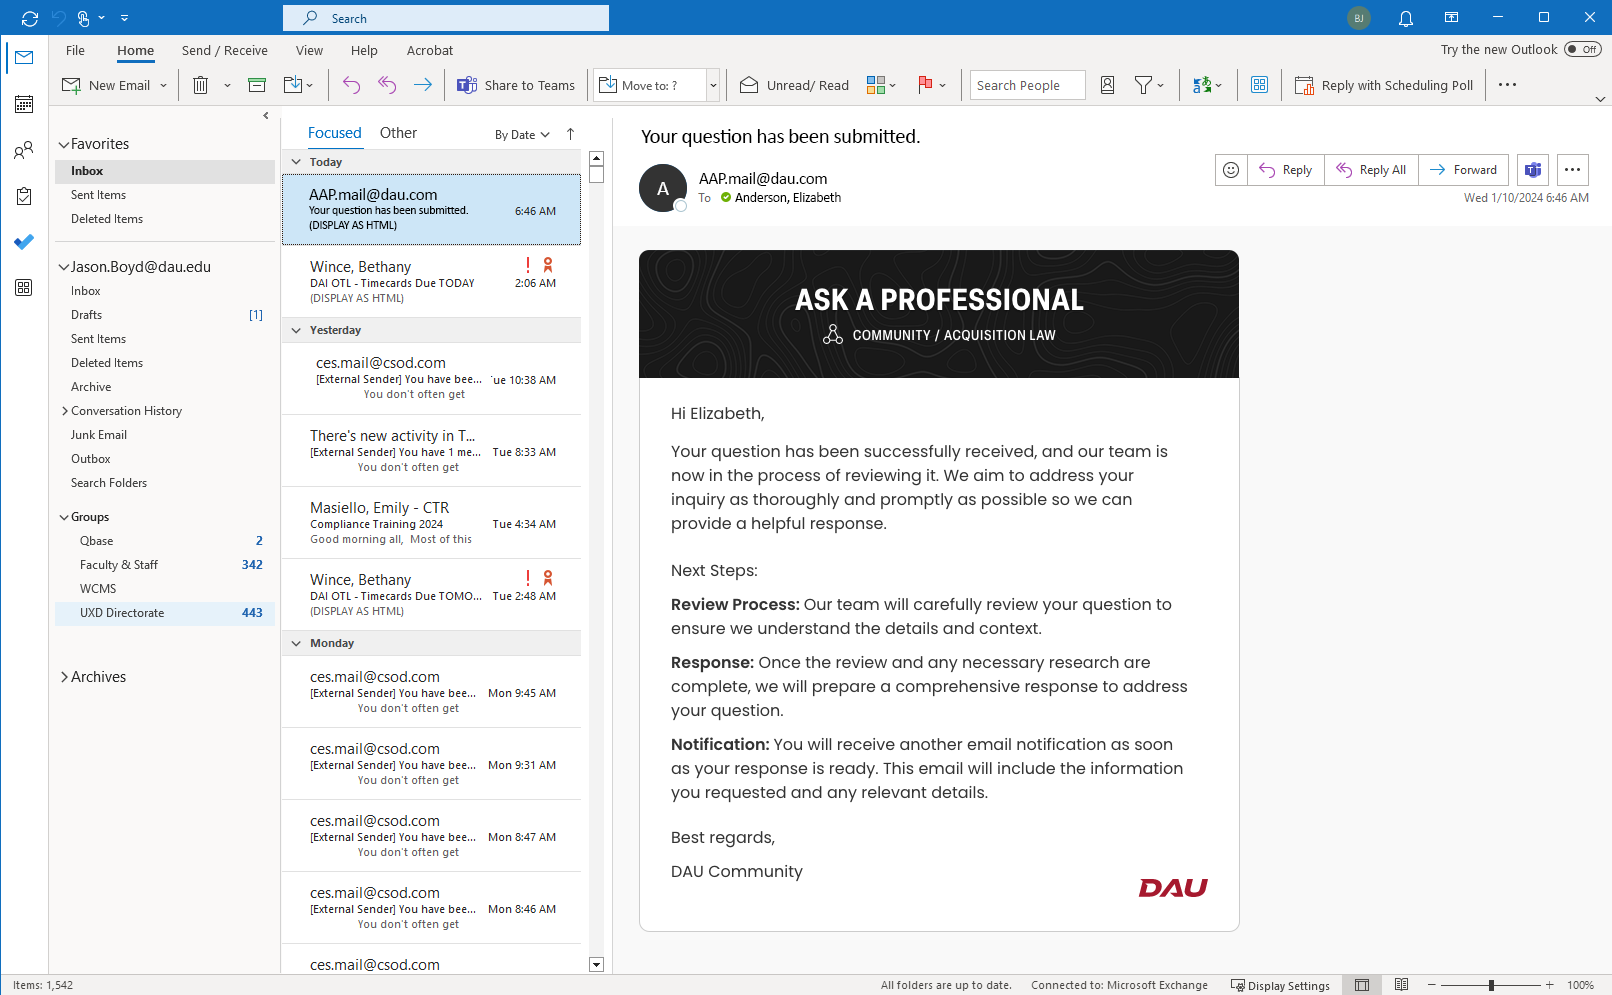
Task: Click the emoji reaction icon in message header
Action: coord(1231,170)
